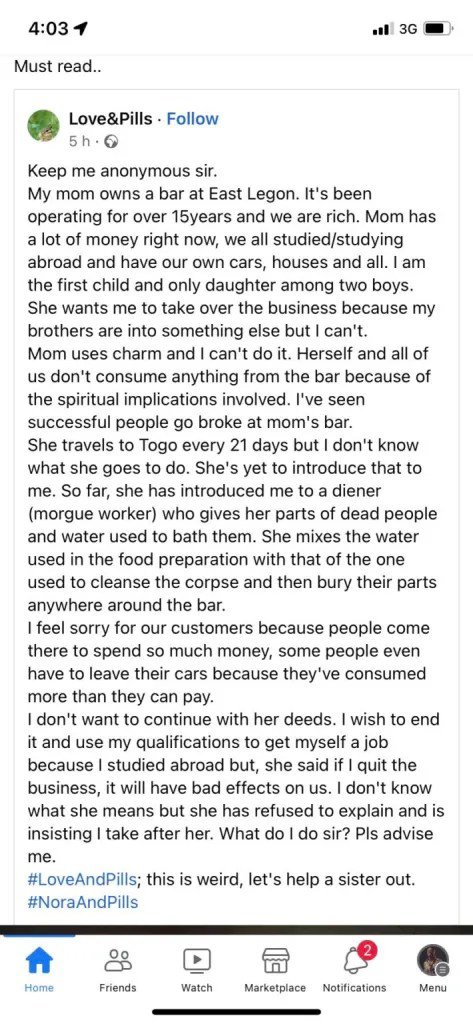Open the #LoveAndPills hashtag
Screen dimensions: 473x1024
[x=82, y=879]
